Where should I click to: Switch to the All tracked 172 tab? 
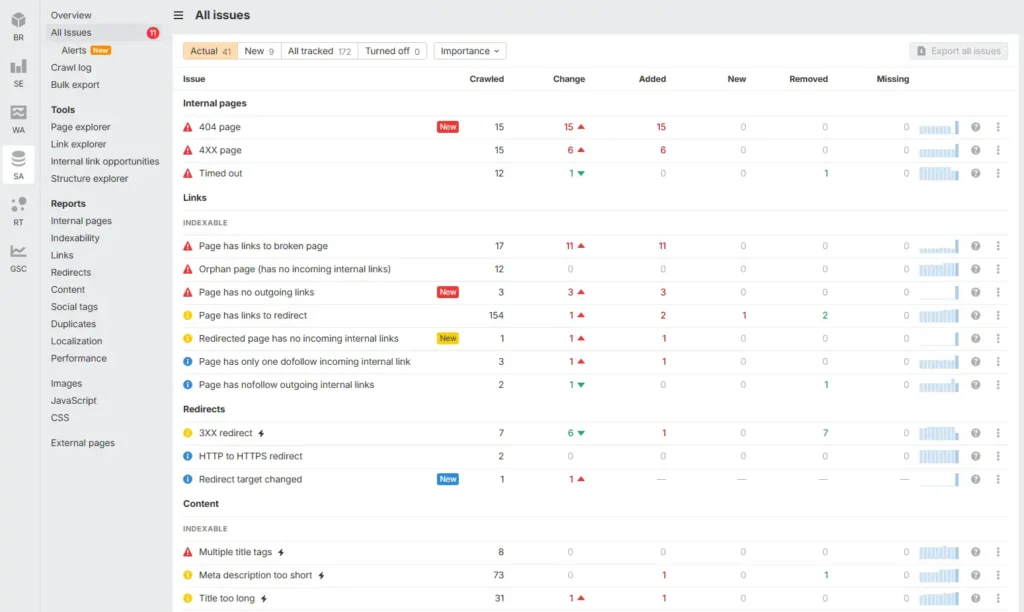319,51
